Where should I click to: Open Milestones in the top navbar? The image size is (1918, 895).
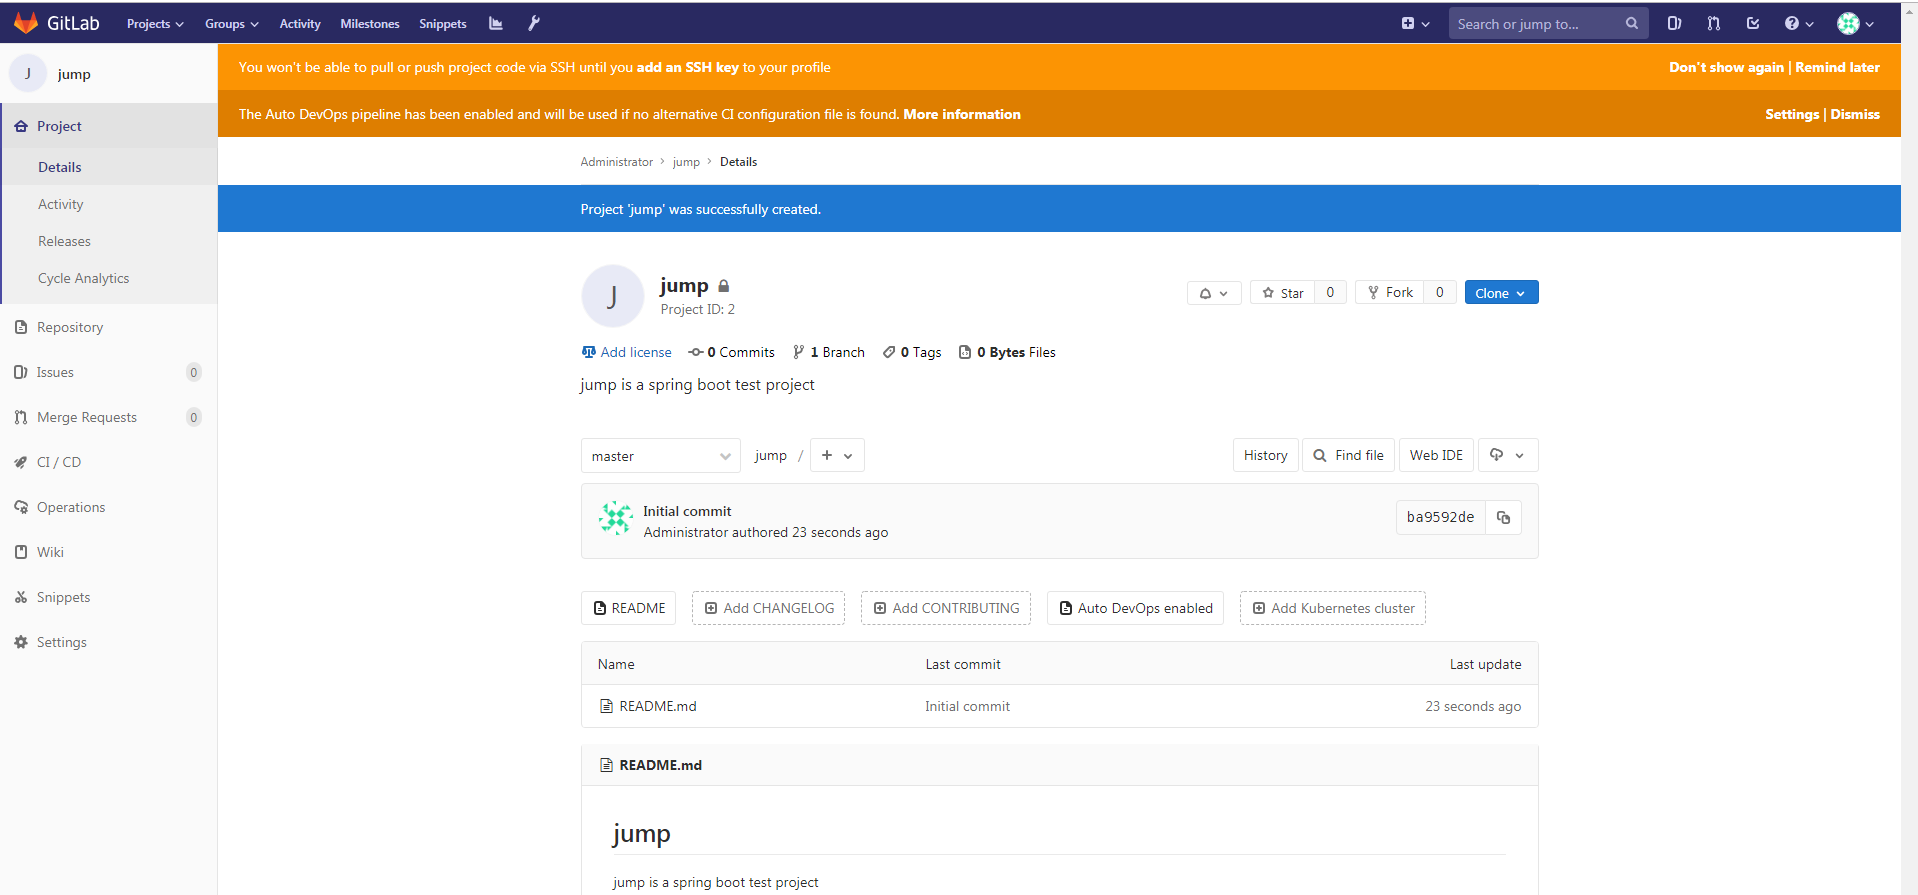click(x=370, y=23)
